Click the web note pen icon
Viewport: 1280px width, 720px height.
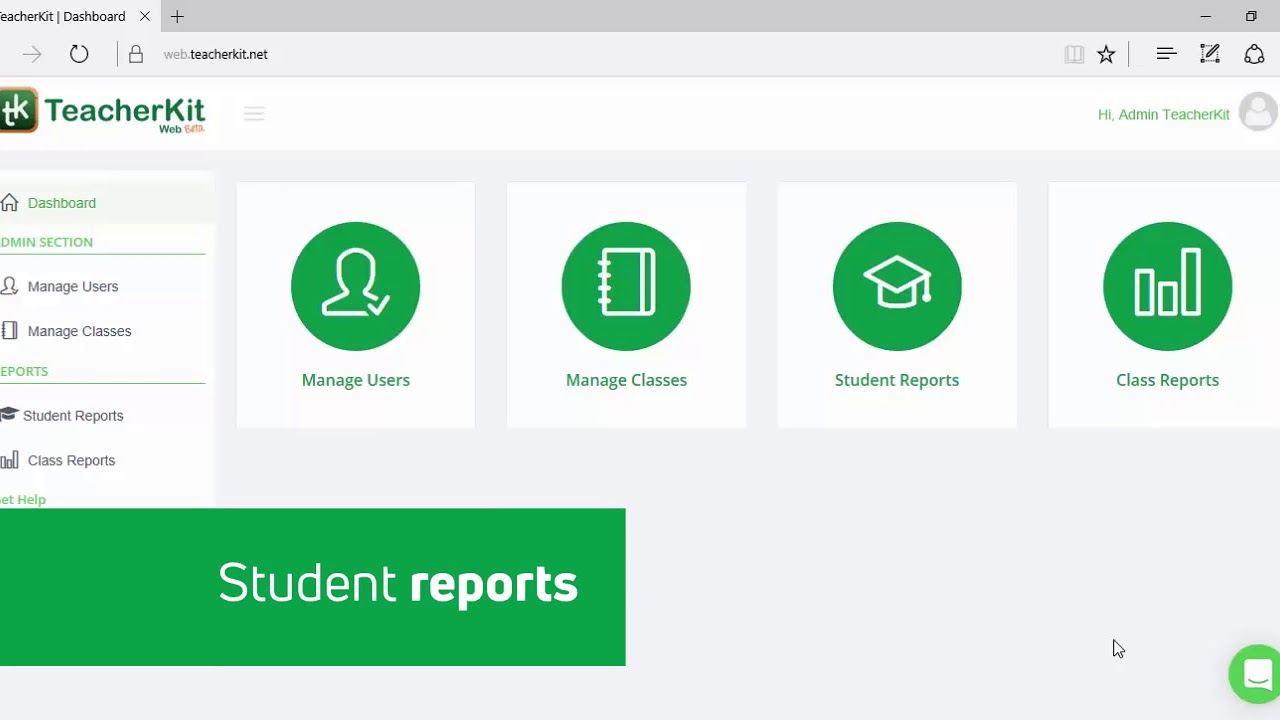(x=1210, y=54)
